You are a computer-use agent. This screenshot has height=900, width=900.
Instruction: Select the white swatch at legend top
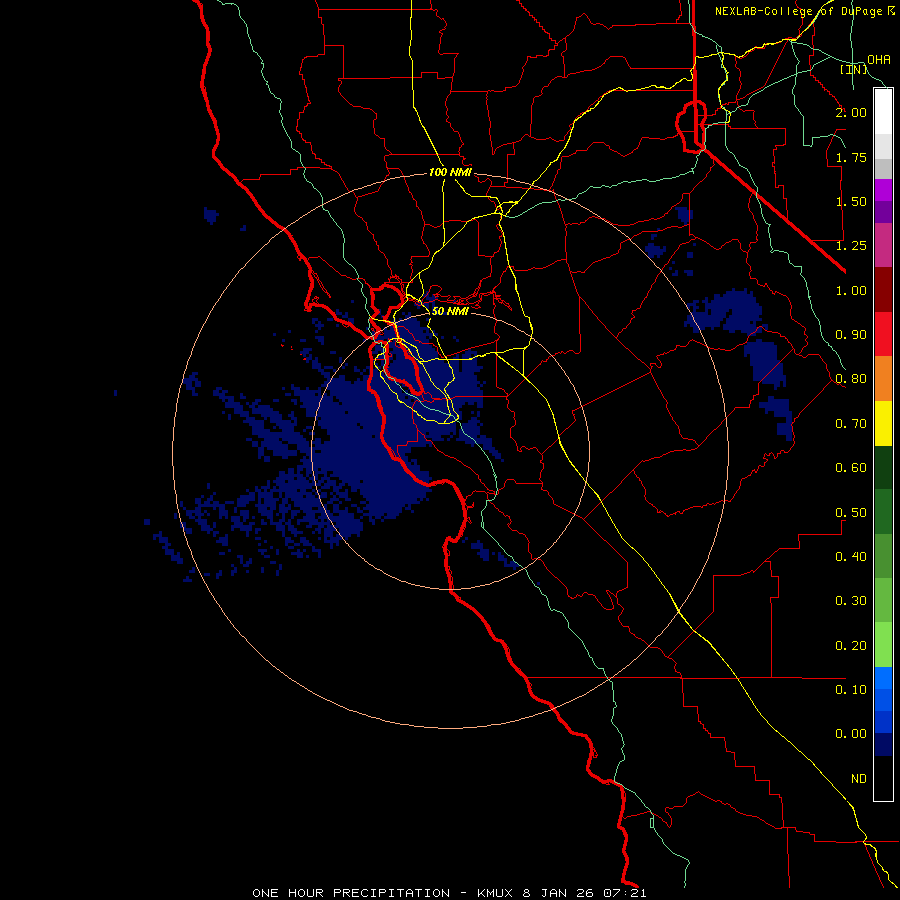883,112
